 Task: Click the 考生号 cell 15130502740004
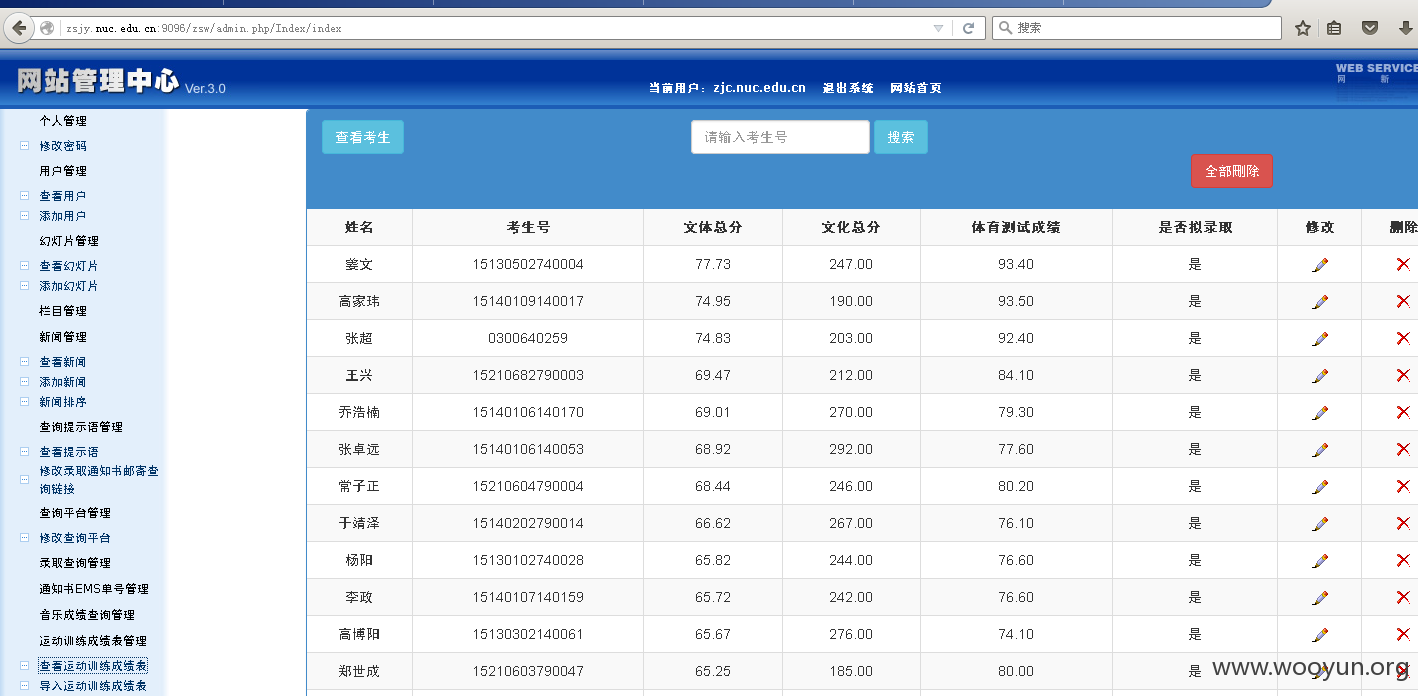(x=528, y=264)
